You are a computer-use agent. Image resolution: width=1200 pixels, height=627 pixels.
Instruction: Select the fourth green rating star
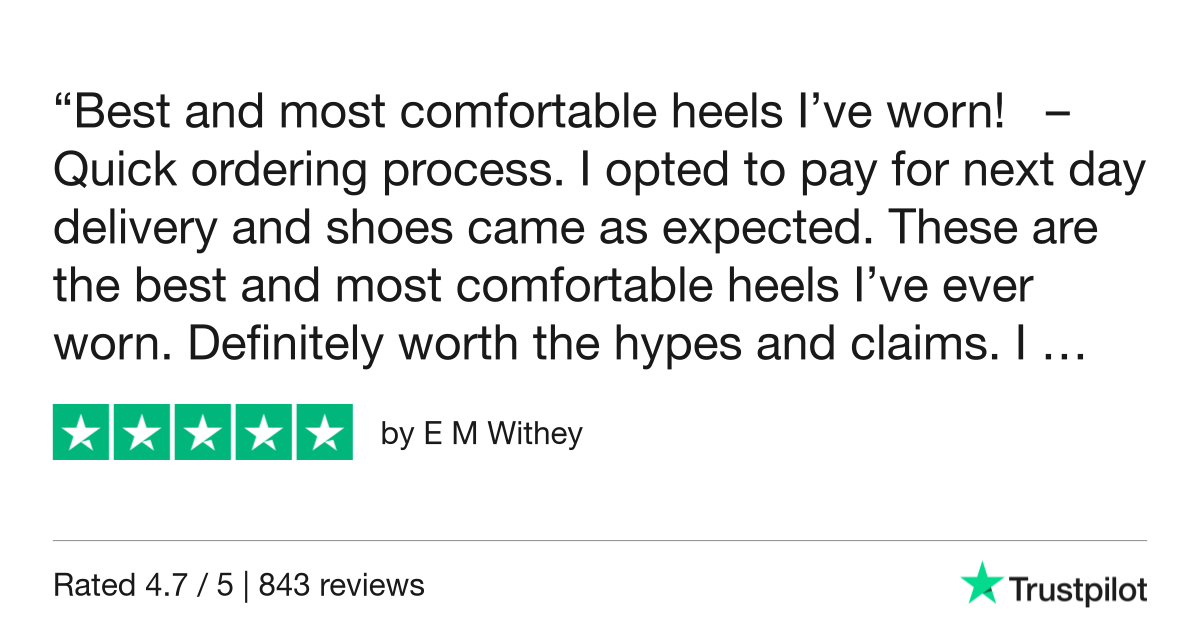point(263,432)
